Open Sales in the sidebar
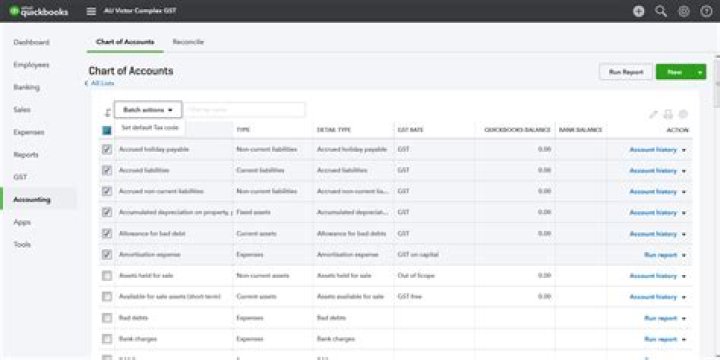This screenshot has height=360, width=720. click(22, 110)
